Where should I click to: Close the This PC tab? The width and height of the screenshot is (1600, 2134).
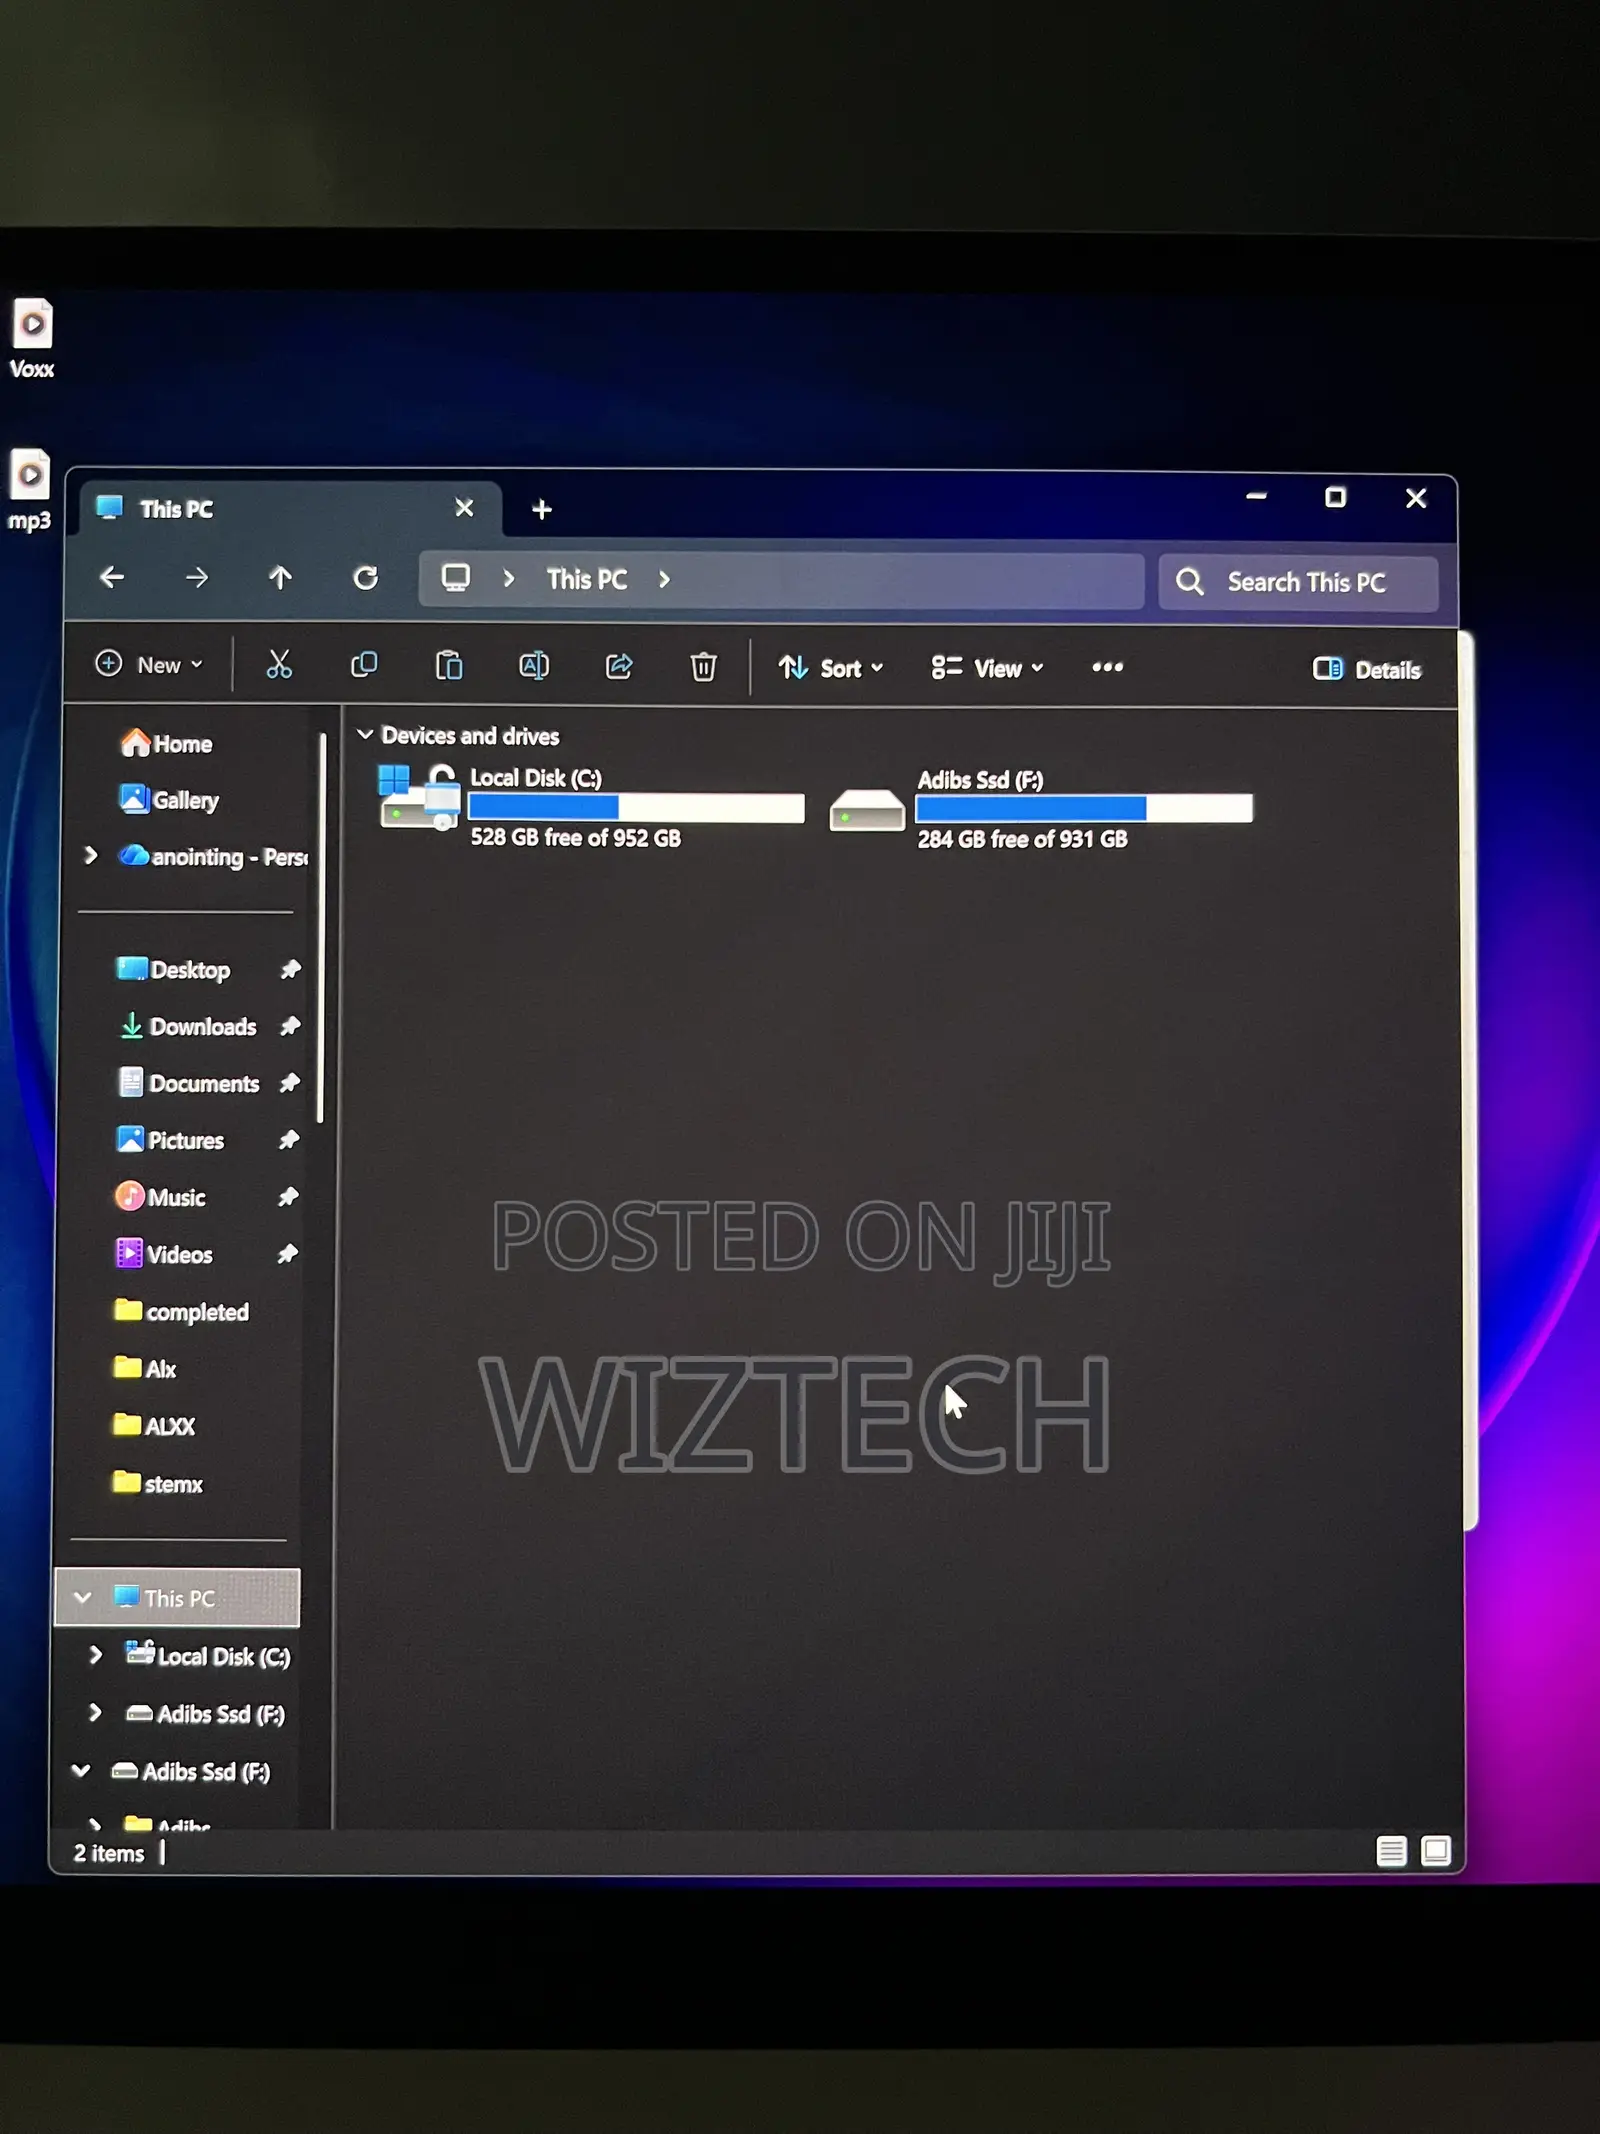click(x=464, y=508)
